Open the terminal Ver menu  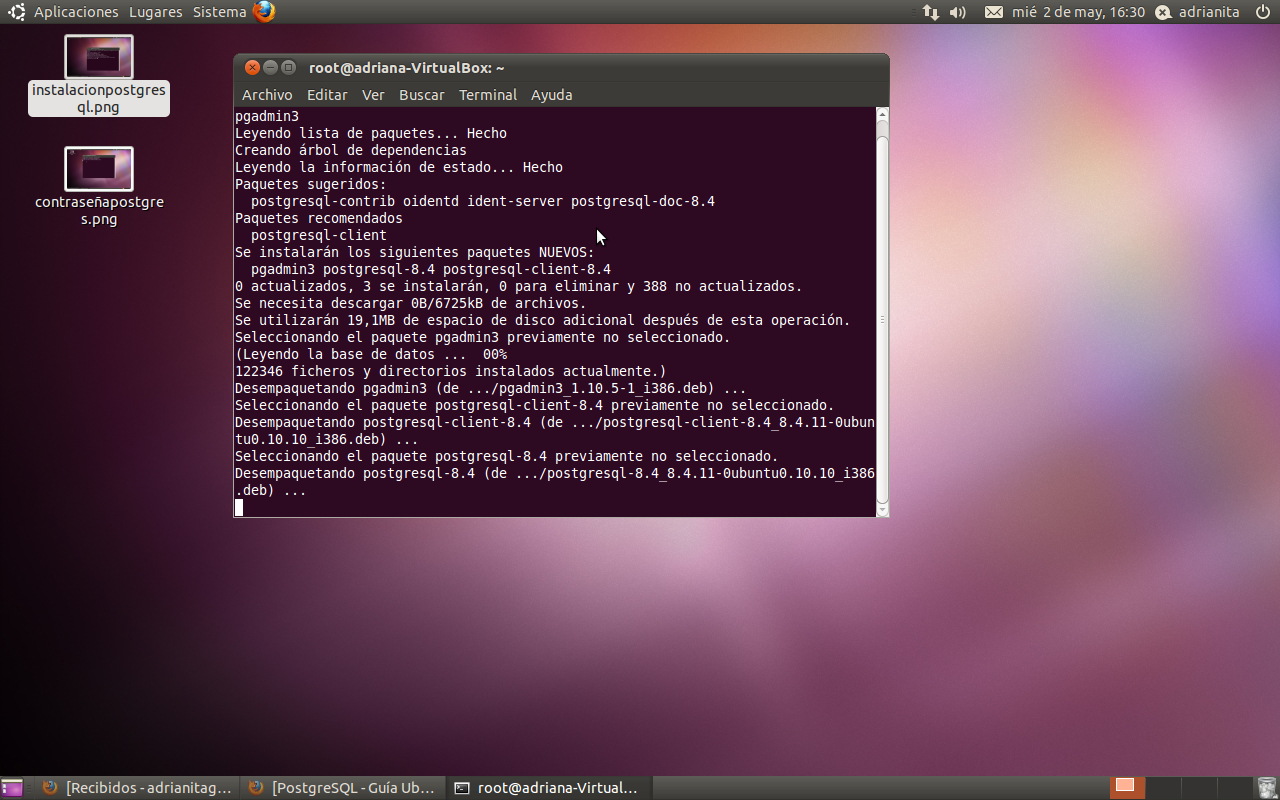pyautogui.click(x=373, y=95)
